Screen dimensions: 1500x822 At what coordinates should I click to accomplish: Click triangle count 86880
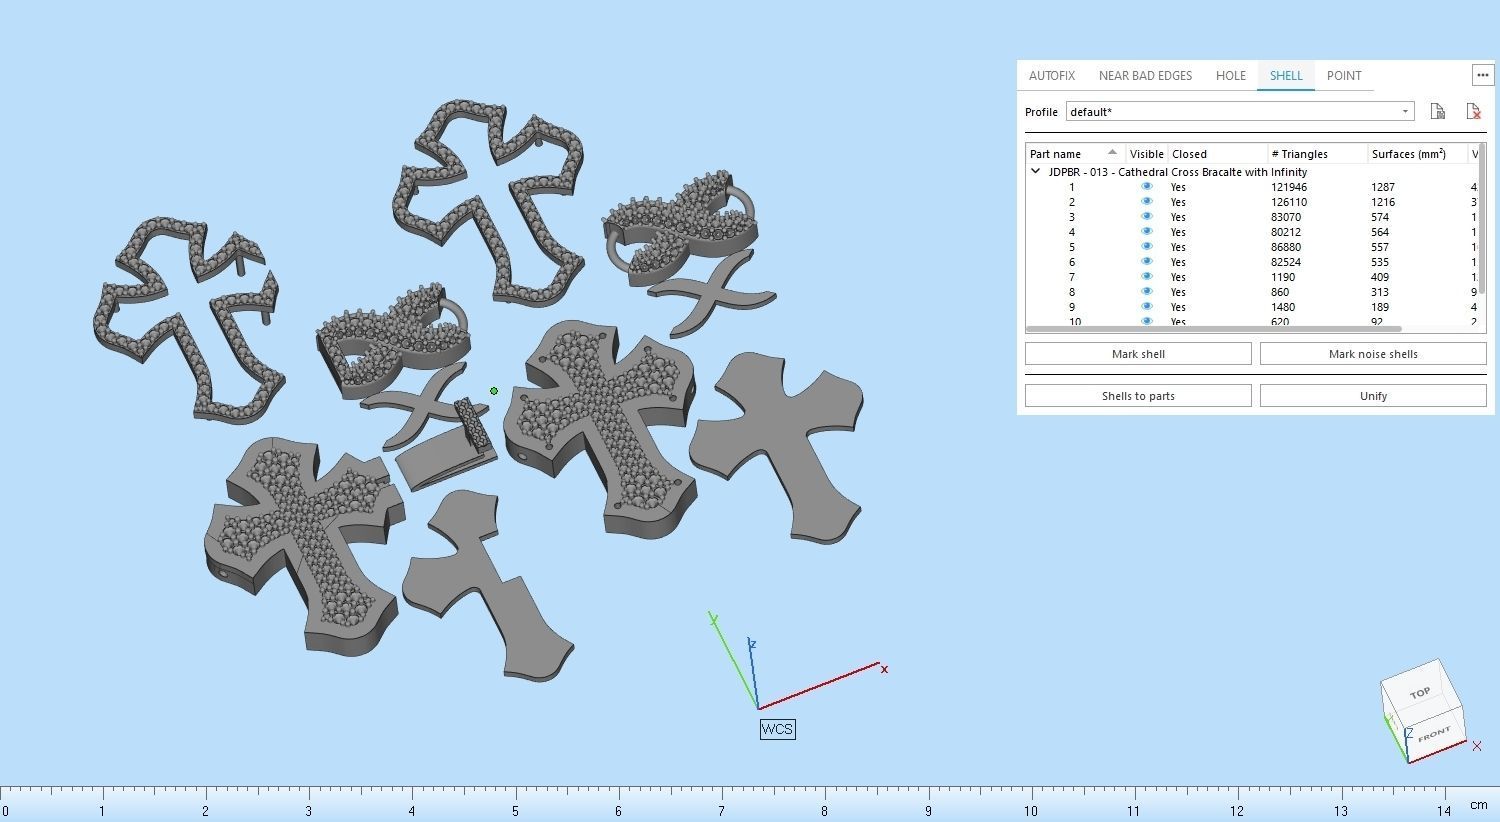[x=1286, y=247]
